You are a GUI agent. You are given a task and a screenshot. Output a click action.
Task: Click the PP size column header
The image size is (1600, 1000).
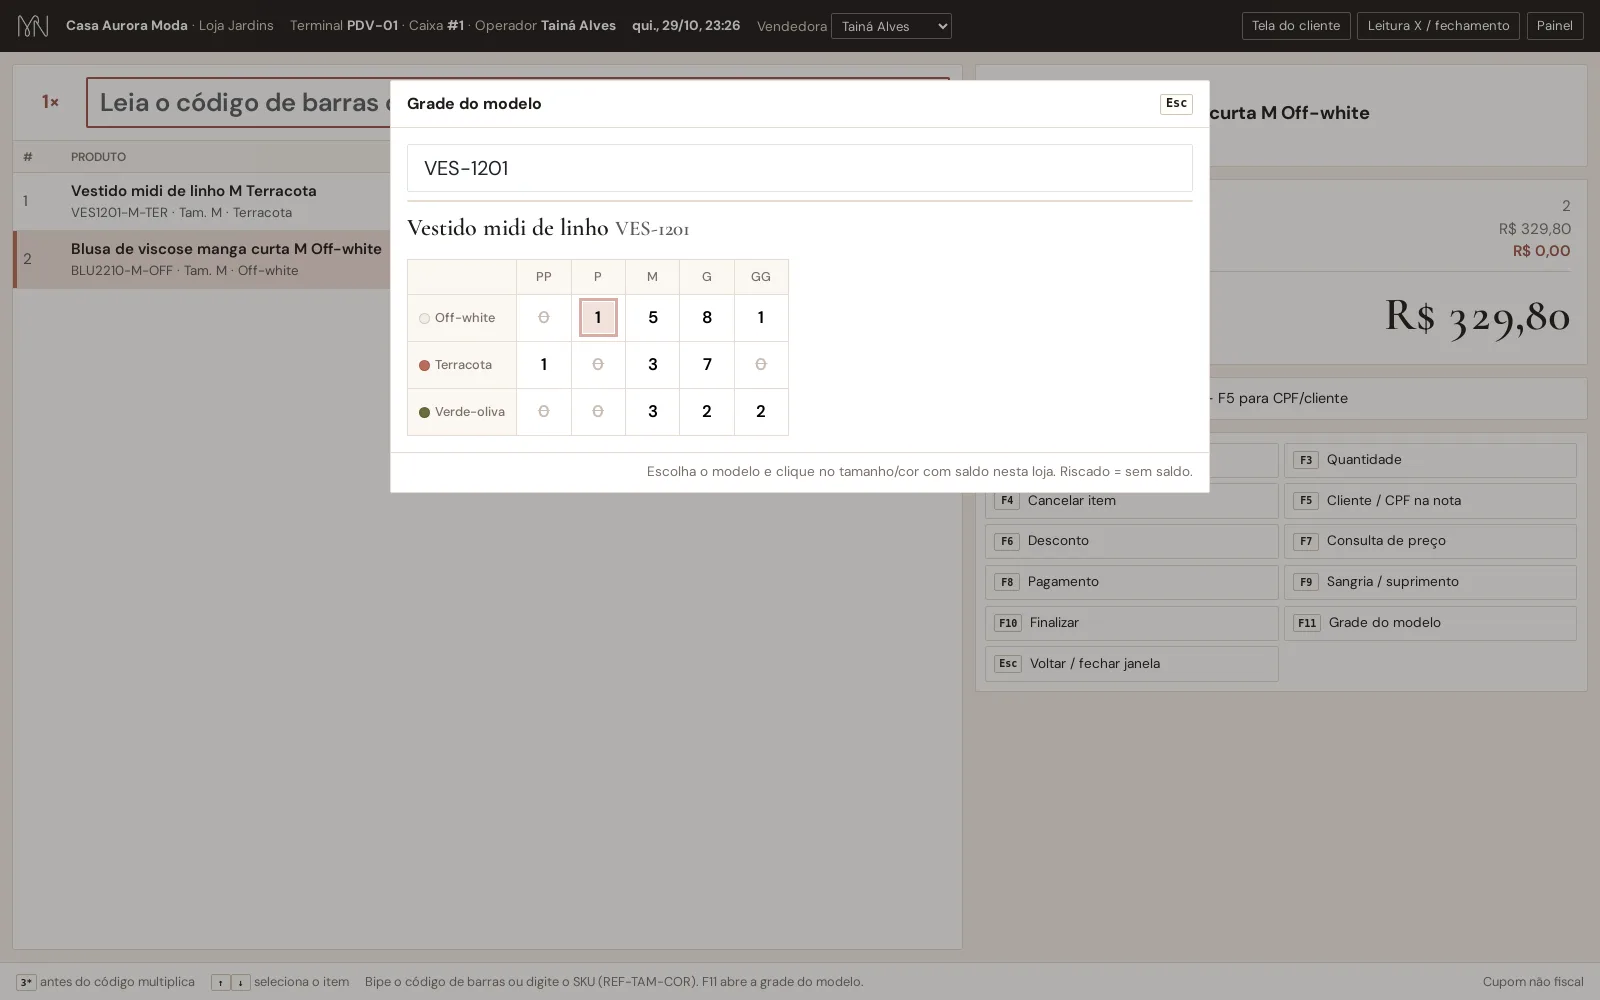point(544,277)
